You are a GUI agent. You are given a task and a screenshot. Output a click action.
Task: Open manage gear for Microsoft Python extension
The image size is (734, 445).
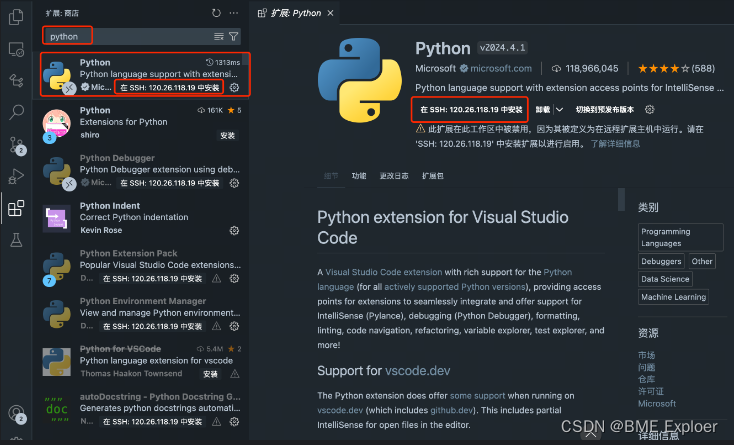(235, 88)
